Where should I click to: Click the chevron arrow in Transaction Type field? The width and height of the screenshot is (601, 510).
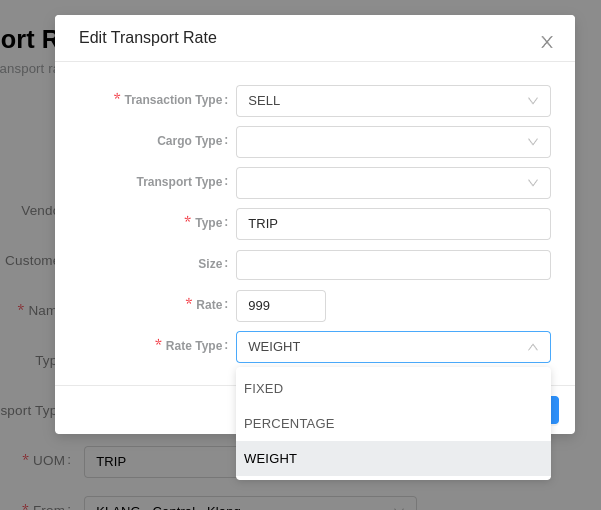[x=533, y=101]
